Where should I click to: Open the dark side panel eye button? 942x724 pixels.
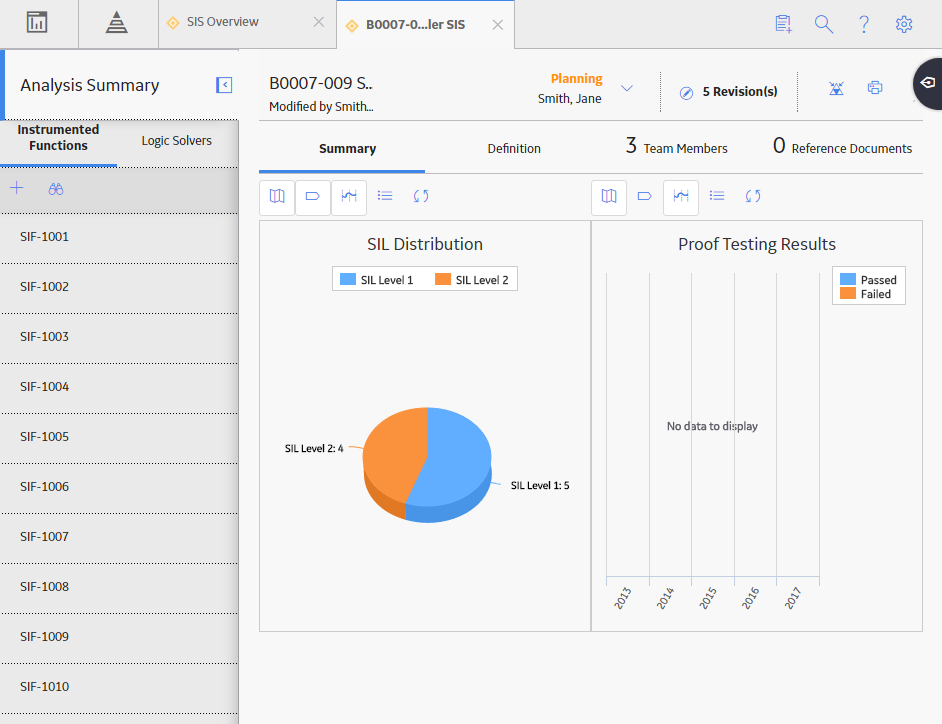[928, 83]
